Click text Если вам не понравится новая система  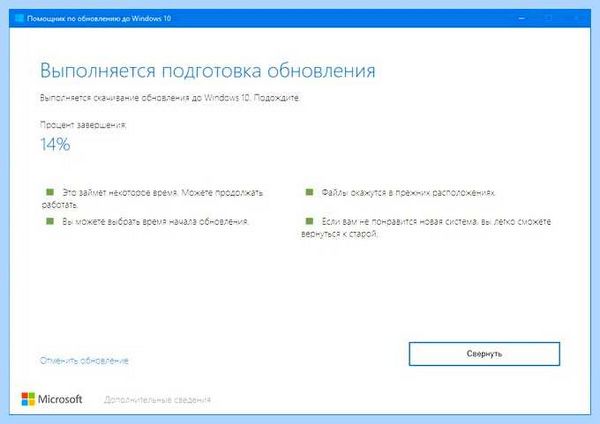tap(399, 222)
